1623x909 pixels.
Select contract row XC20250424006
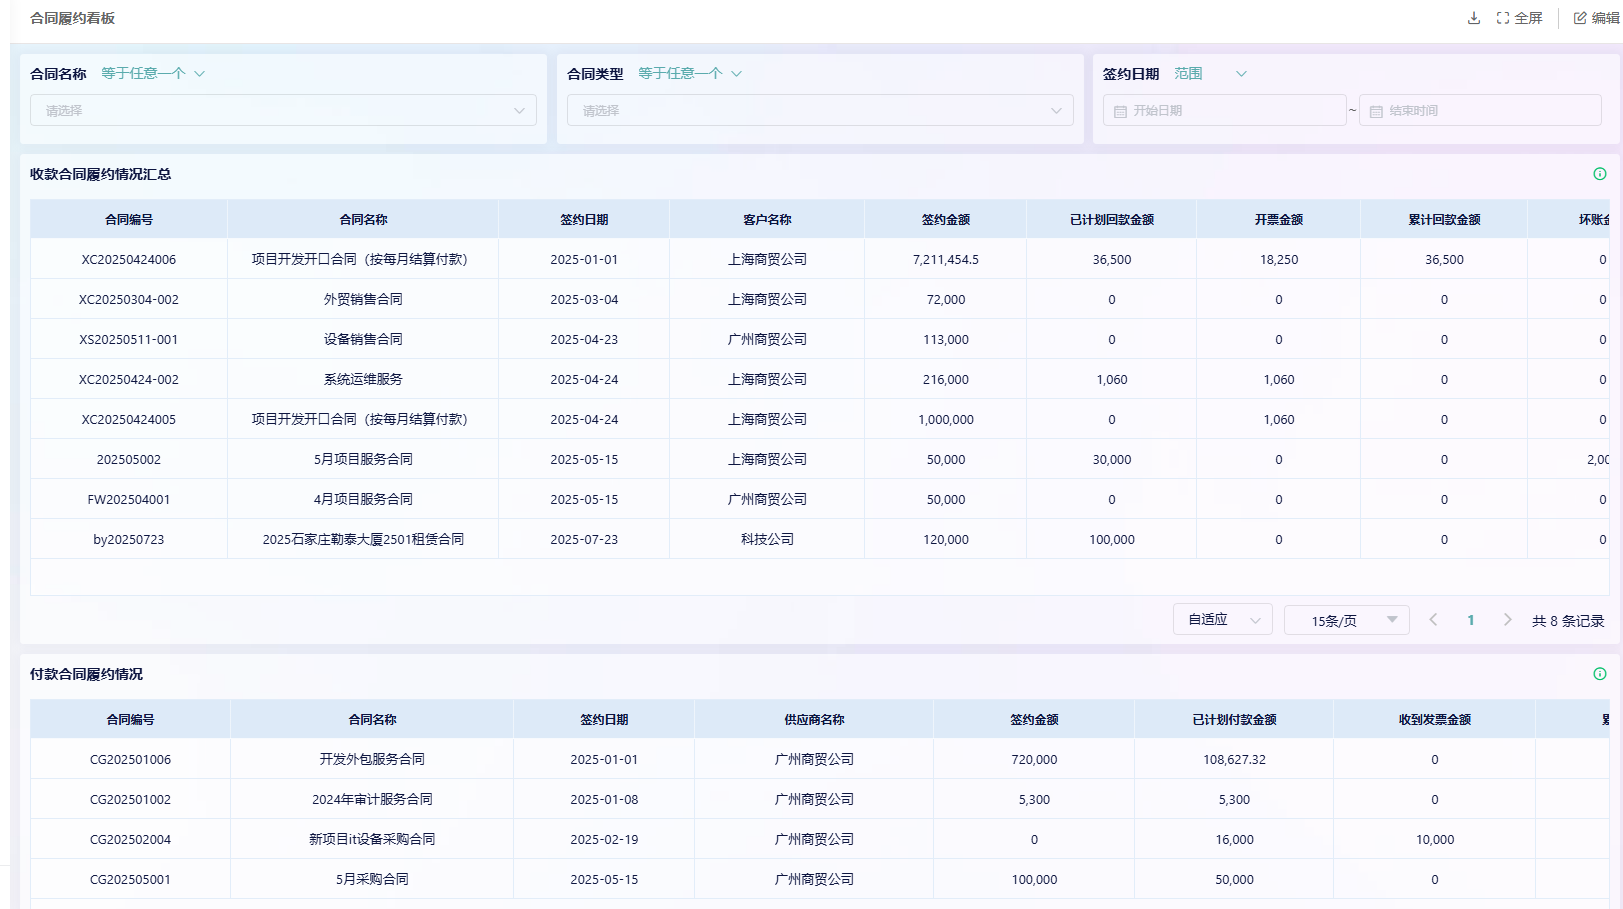129,260
